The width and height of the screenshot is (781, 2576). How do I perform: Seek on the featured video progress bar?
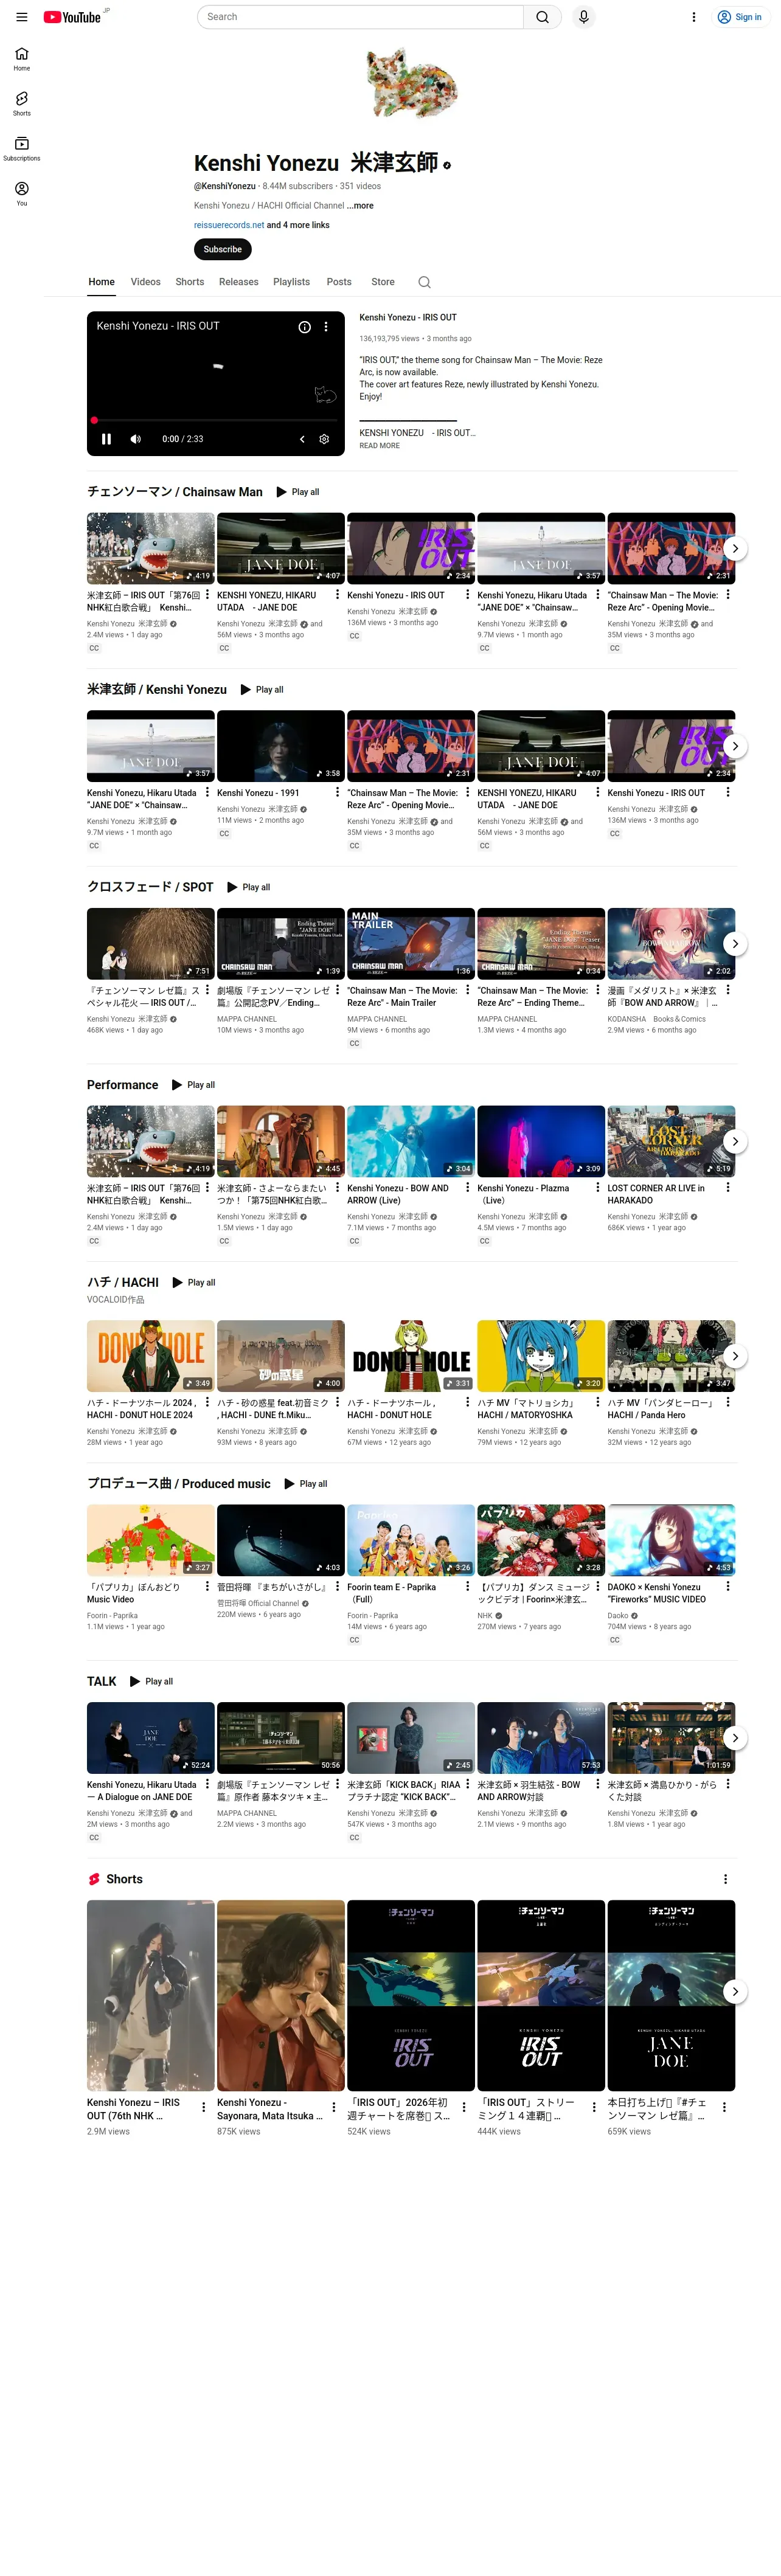(x=216, y=420)
